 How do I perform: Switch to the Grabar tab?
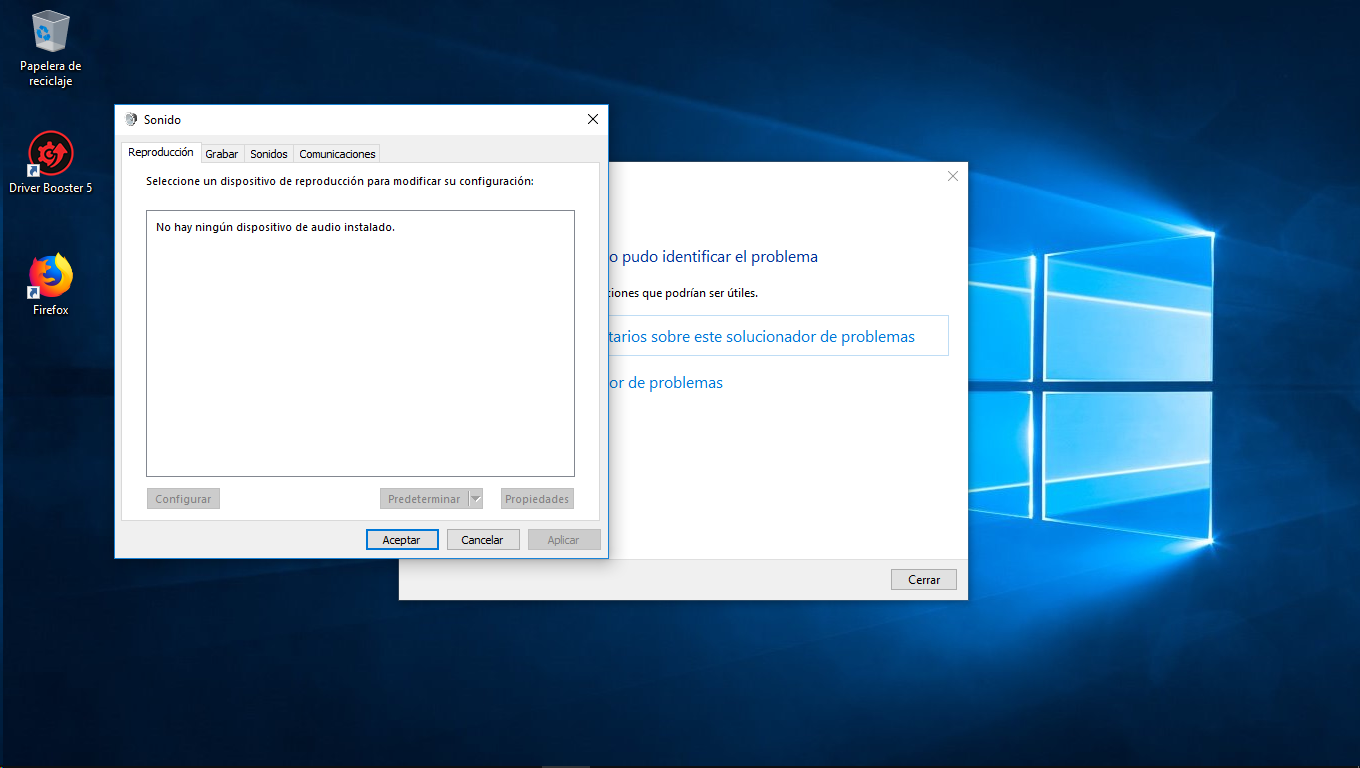222,154
